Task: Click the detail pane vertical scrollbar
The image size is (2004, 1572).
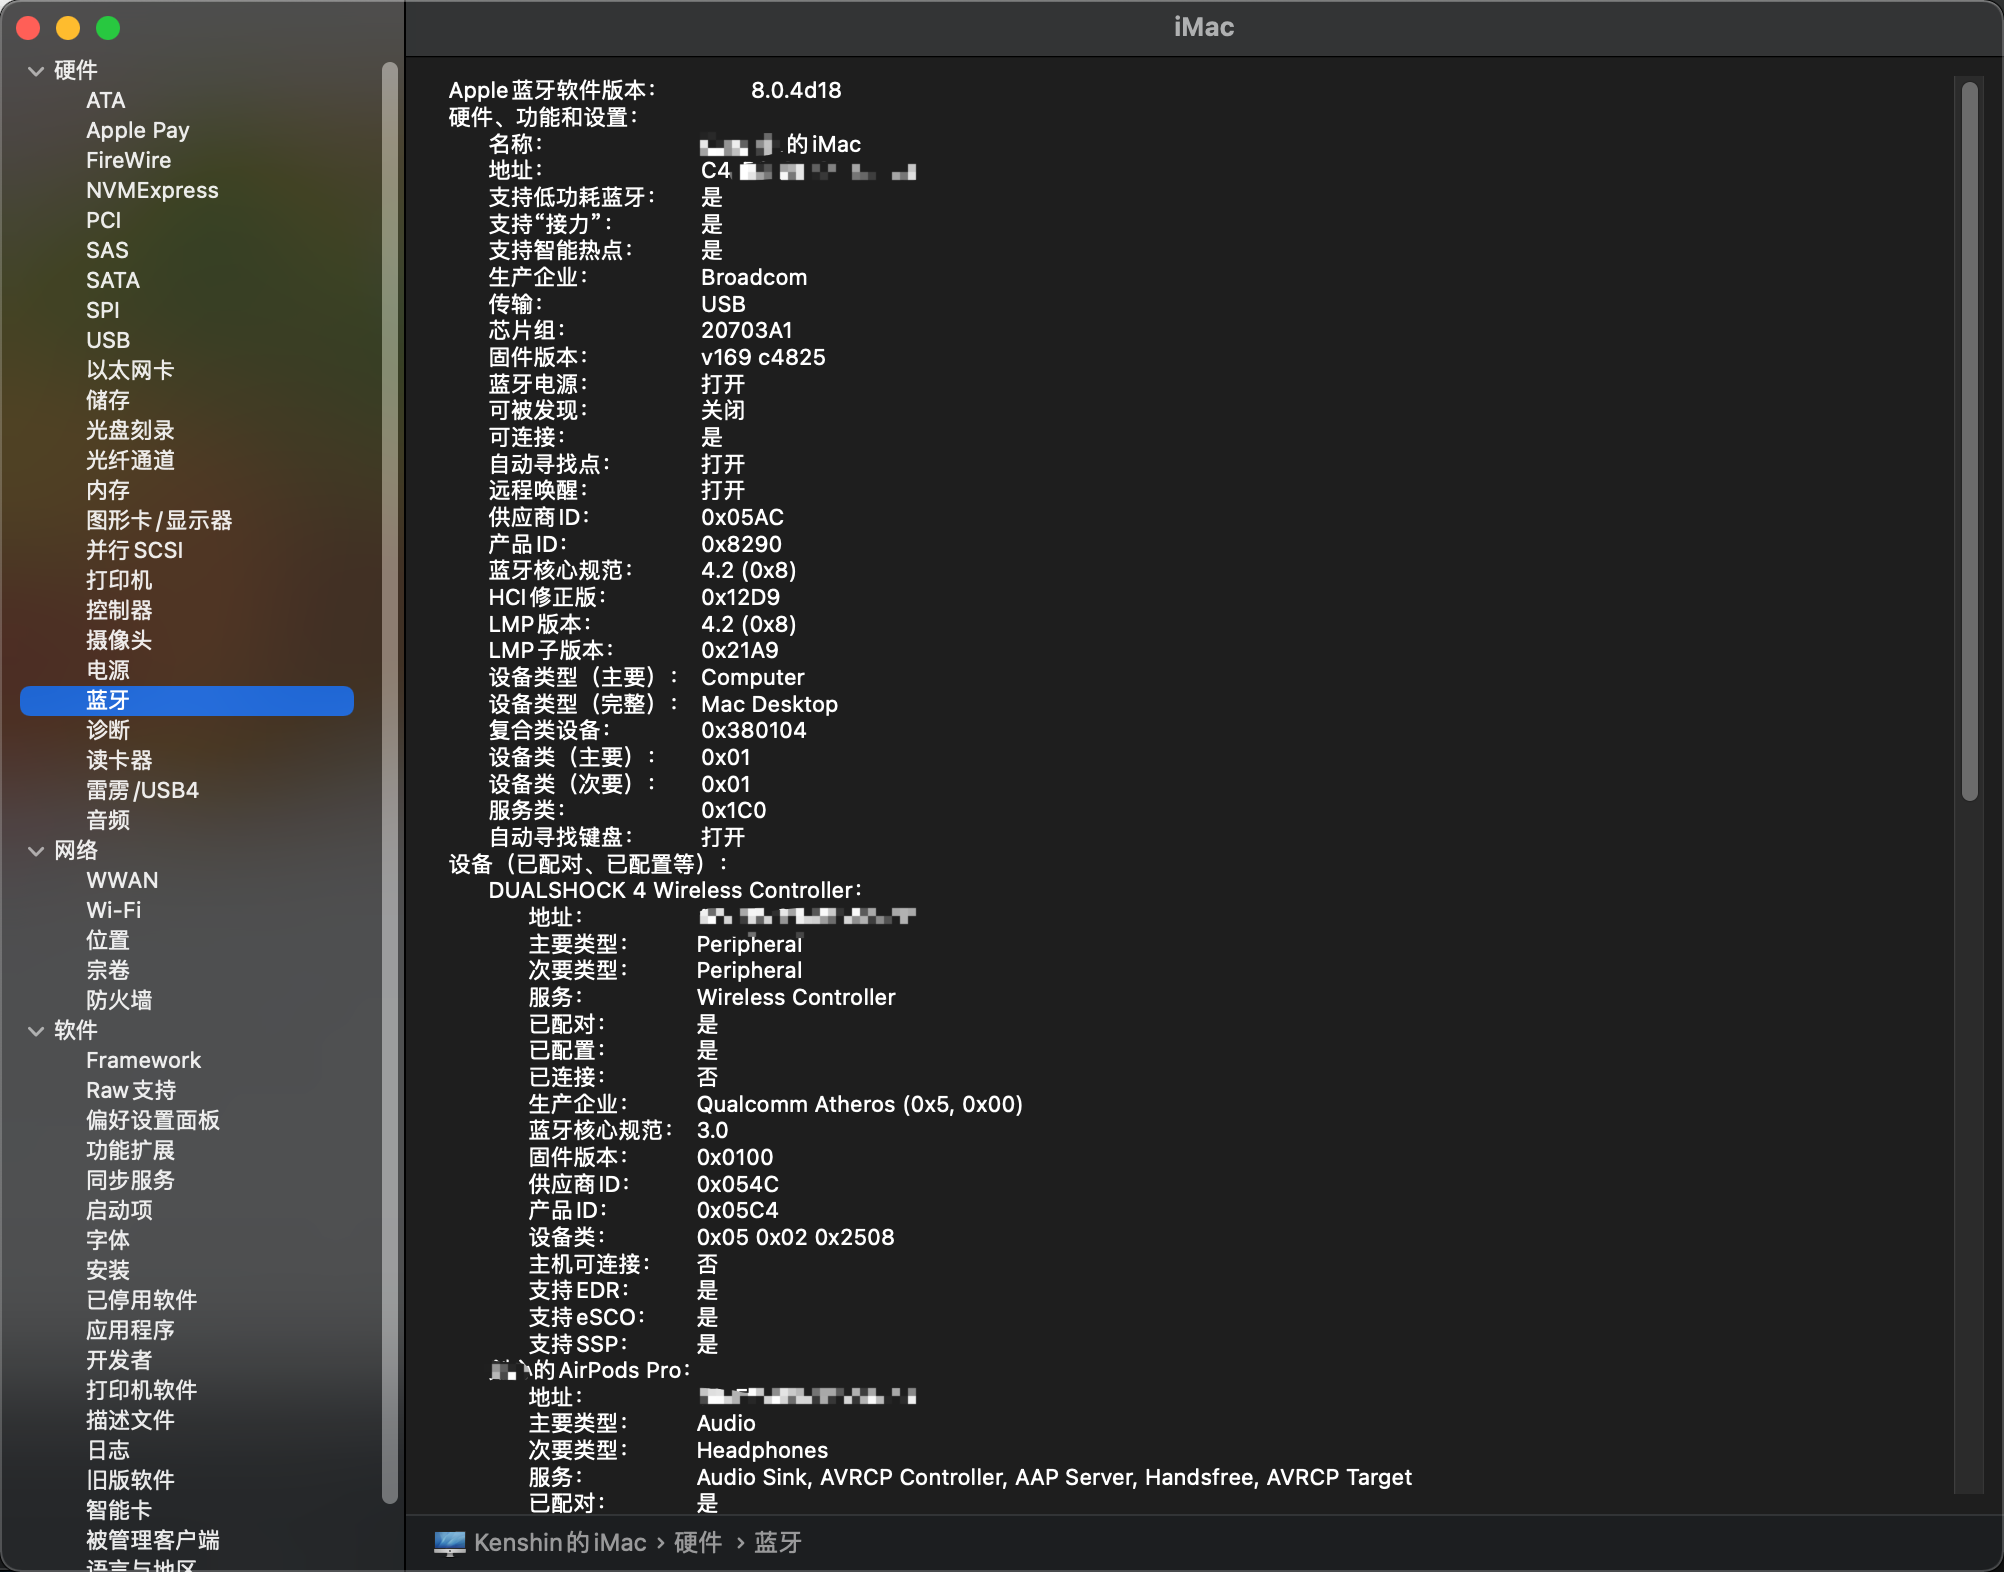Action: pyautogui.click(x=1970, y=441)
